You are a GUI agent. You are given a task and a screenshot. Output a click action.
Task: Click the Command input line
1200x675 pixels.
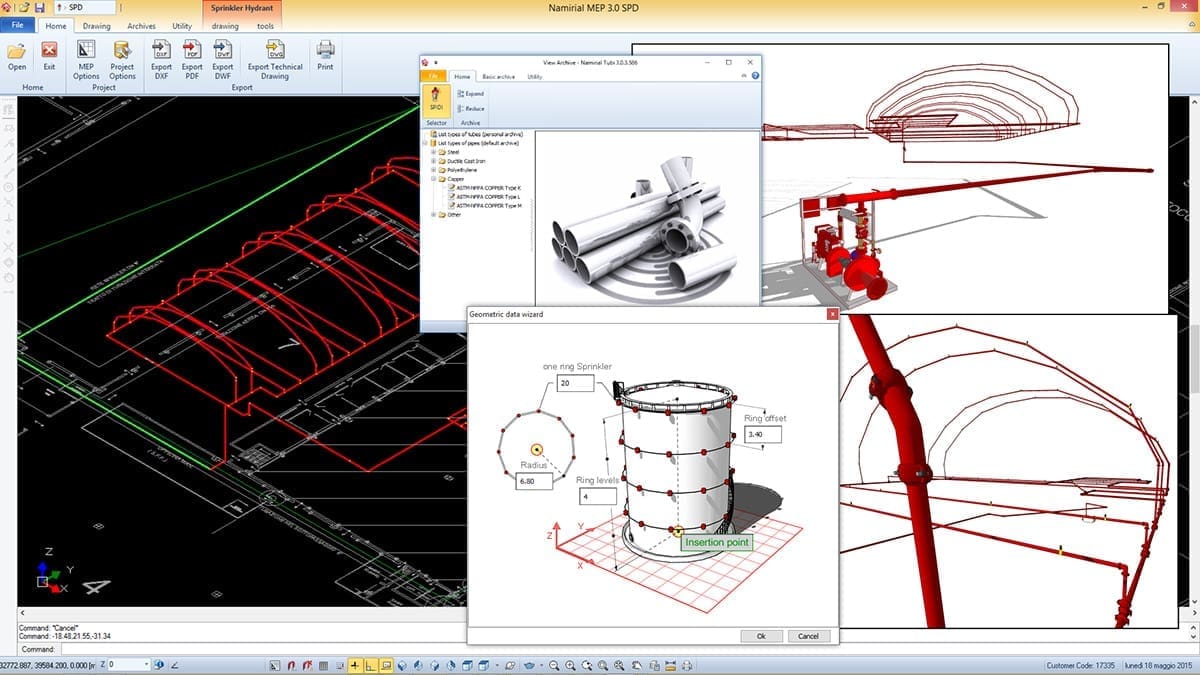point(630,649)
